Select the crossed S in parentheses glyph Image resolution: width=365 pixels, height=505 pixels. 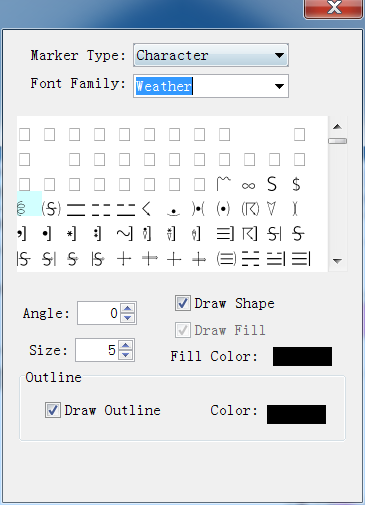pos(51,209)
